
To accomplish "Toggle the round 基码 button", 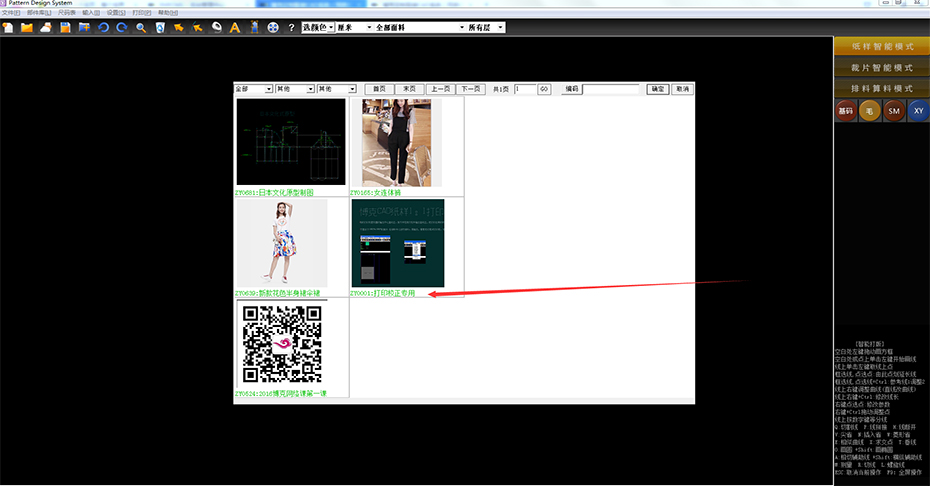I will tap(845, 112).
